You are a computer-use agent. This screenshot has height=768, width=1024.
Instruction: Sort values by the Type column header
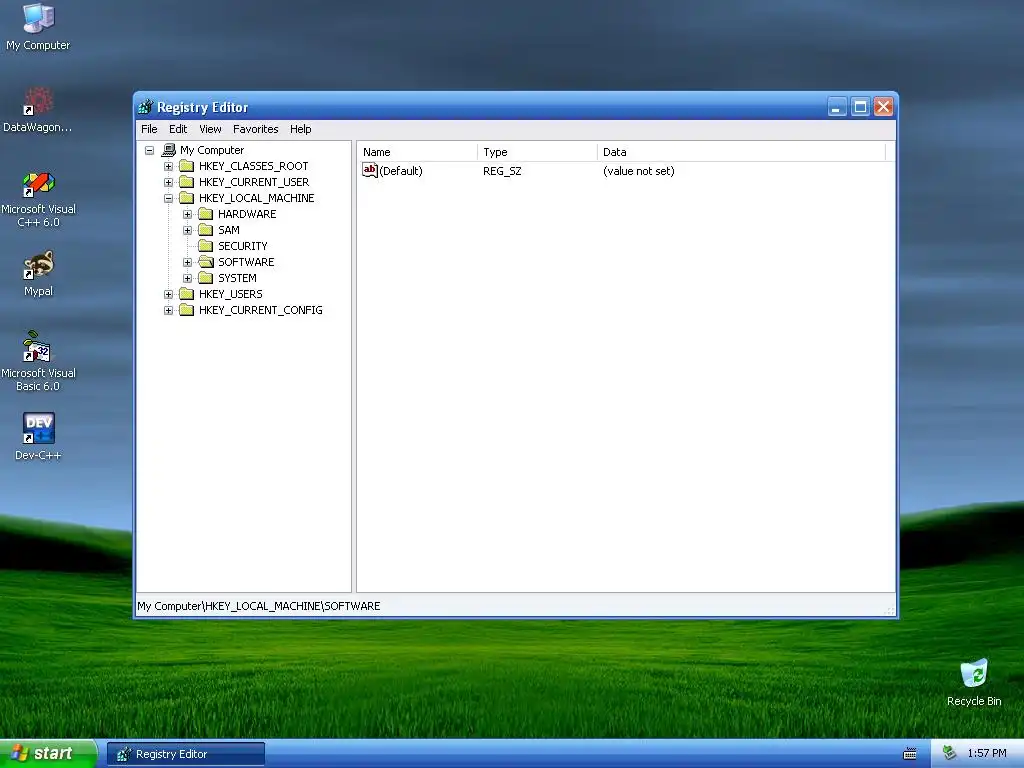pyautogui.click(x=537, y=152)
